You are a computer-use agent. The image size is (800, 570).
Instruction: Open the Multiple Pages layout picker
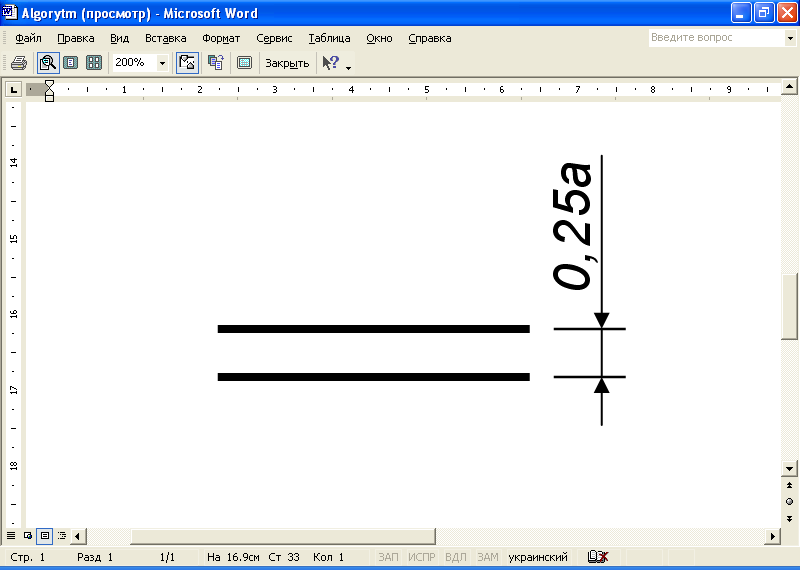94,63
